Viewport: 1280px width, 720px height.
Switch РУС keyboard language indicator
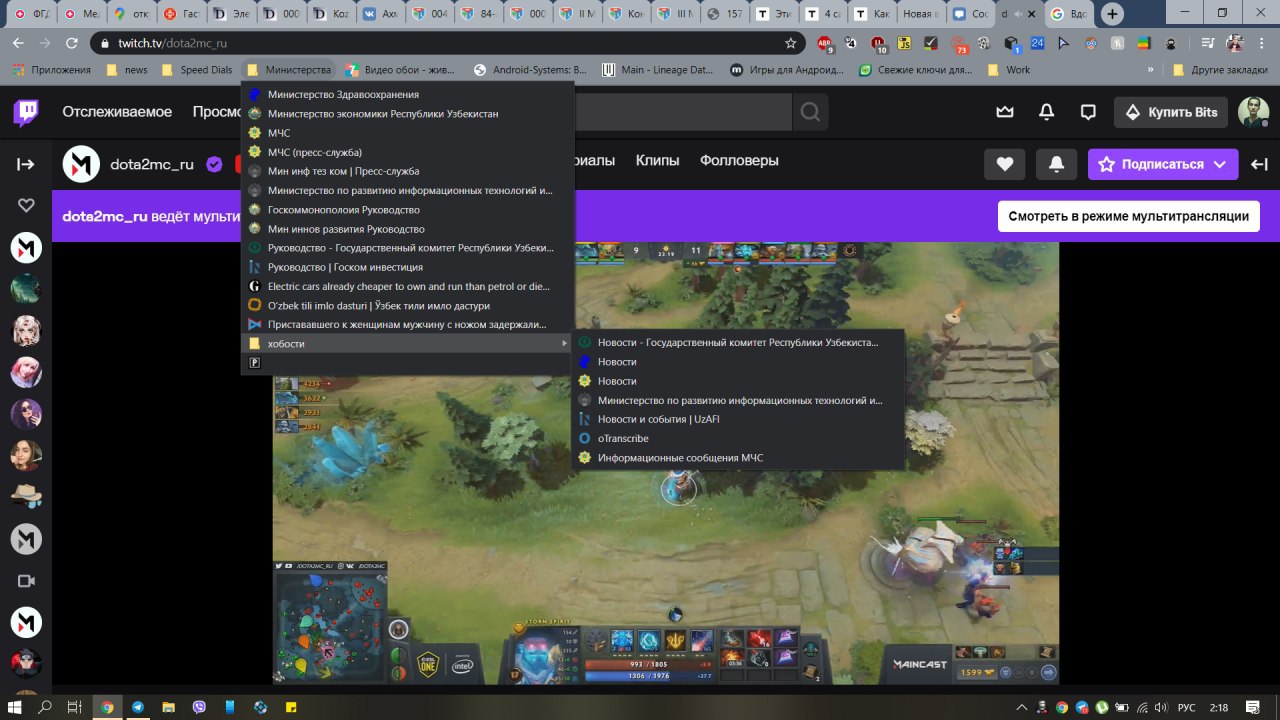[1187, 707]
